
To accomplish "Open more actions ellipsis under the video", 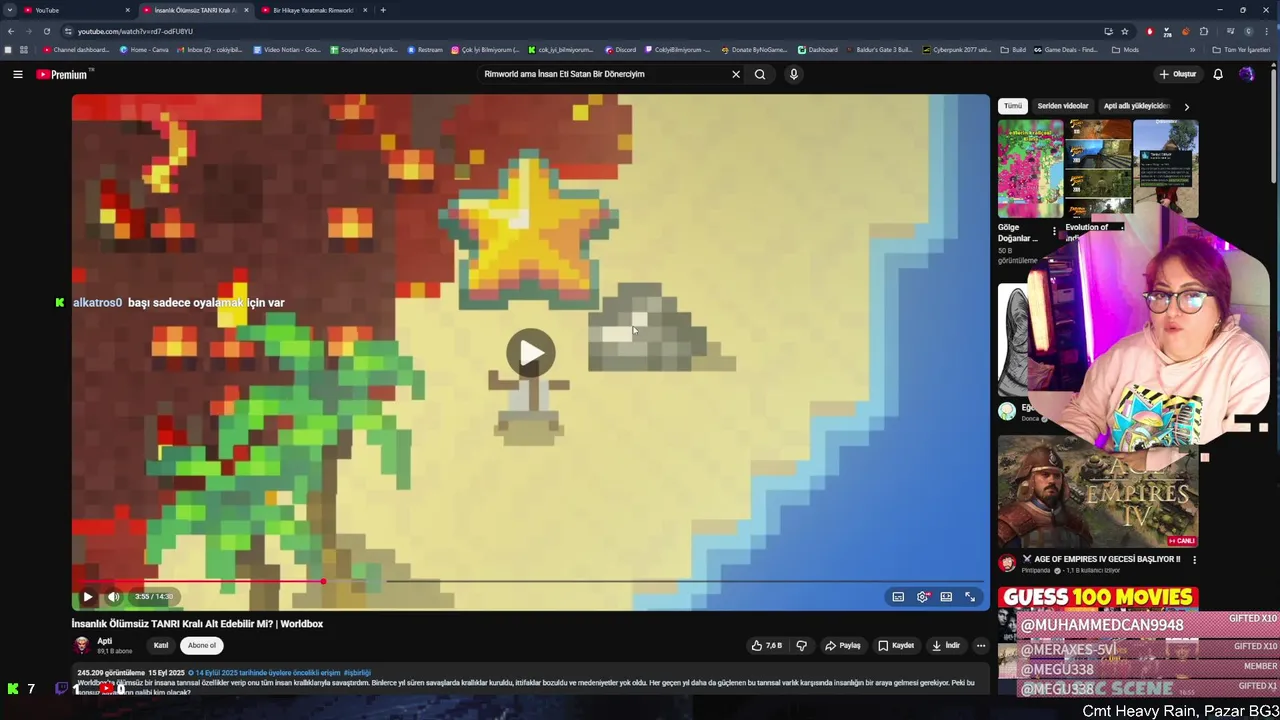I will click(x=981, y=646).
